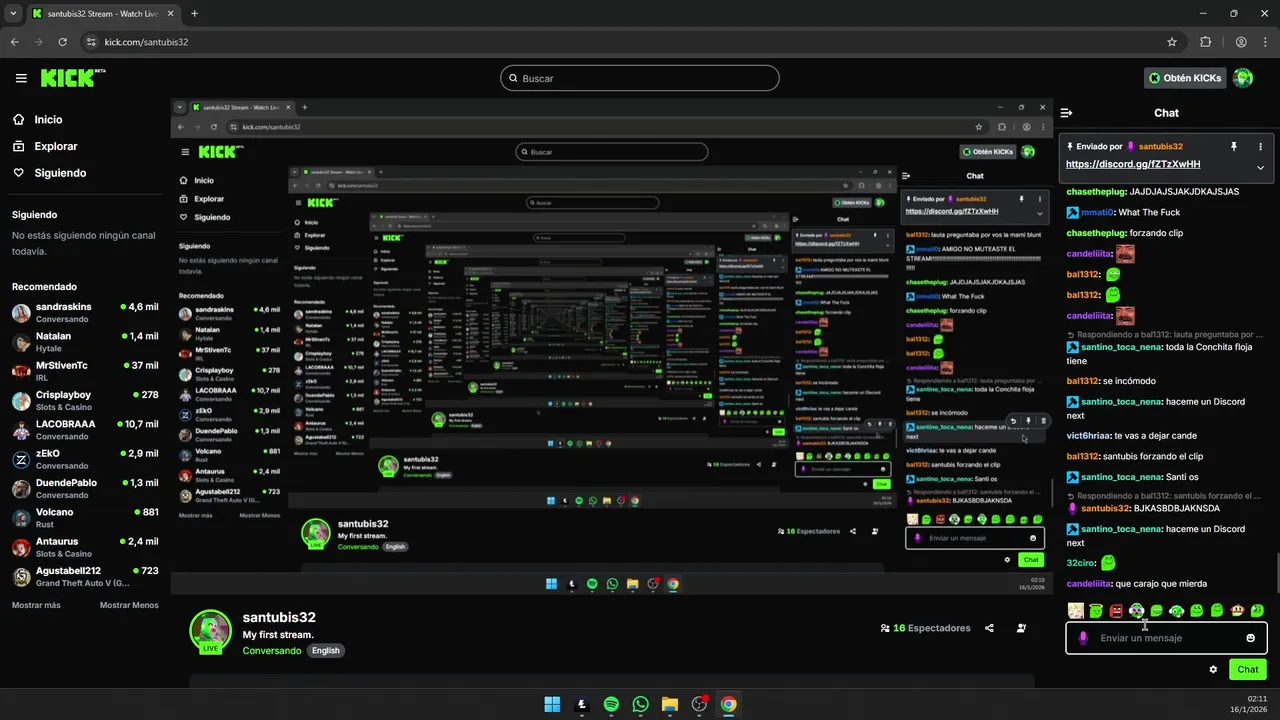
Task: Send message with main green Chat button
Action: (x=1247, y=669)
